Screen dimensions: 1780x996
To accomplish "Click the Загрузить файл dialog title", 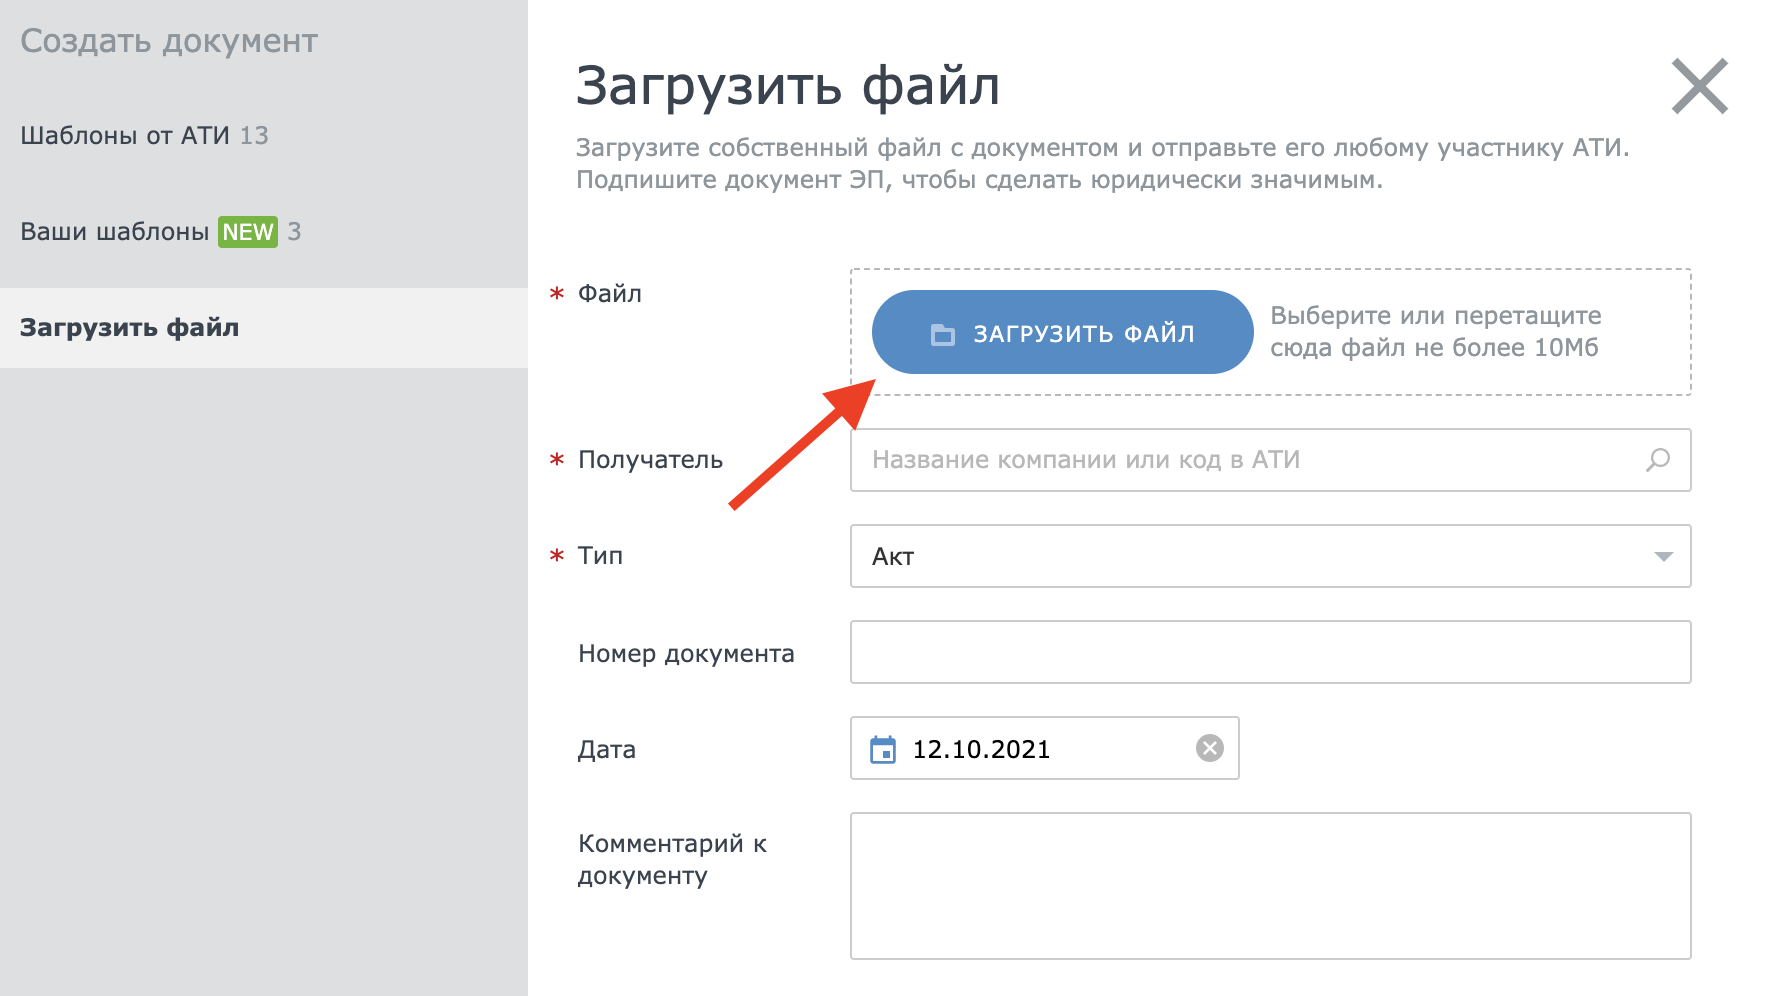I will (x=788, y=87).
